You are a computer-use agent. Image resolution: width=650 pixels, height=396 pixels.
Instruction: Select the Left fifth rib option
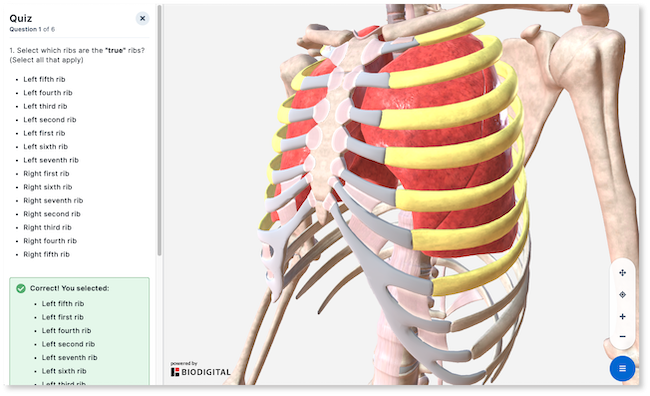point(44,79)
